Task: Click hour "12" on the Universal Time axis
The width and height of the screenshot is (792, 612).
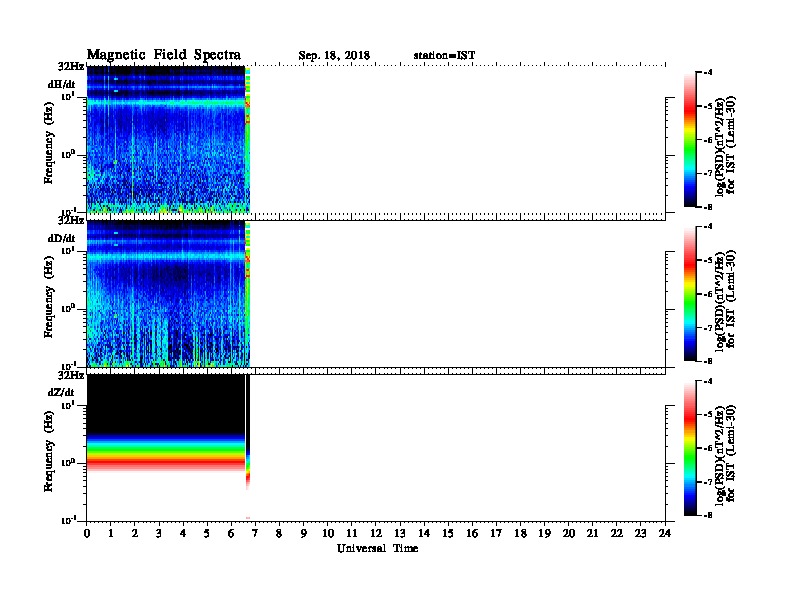Action: click(376, 533)
